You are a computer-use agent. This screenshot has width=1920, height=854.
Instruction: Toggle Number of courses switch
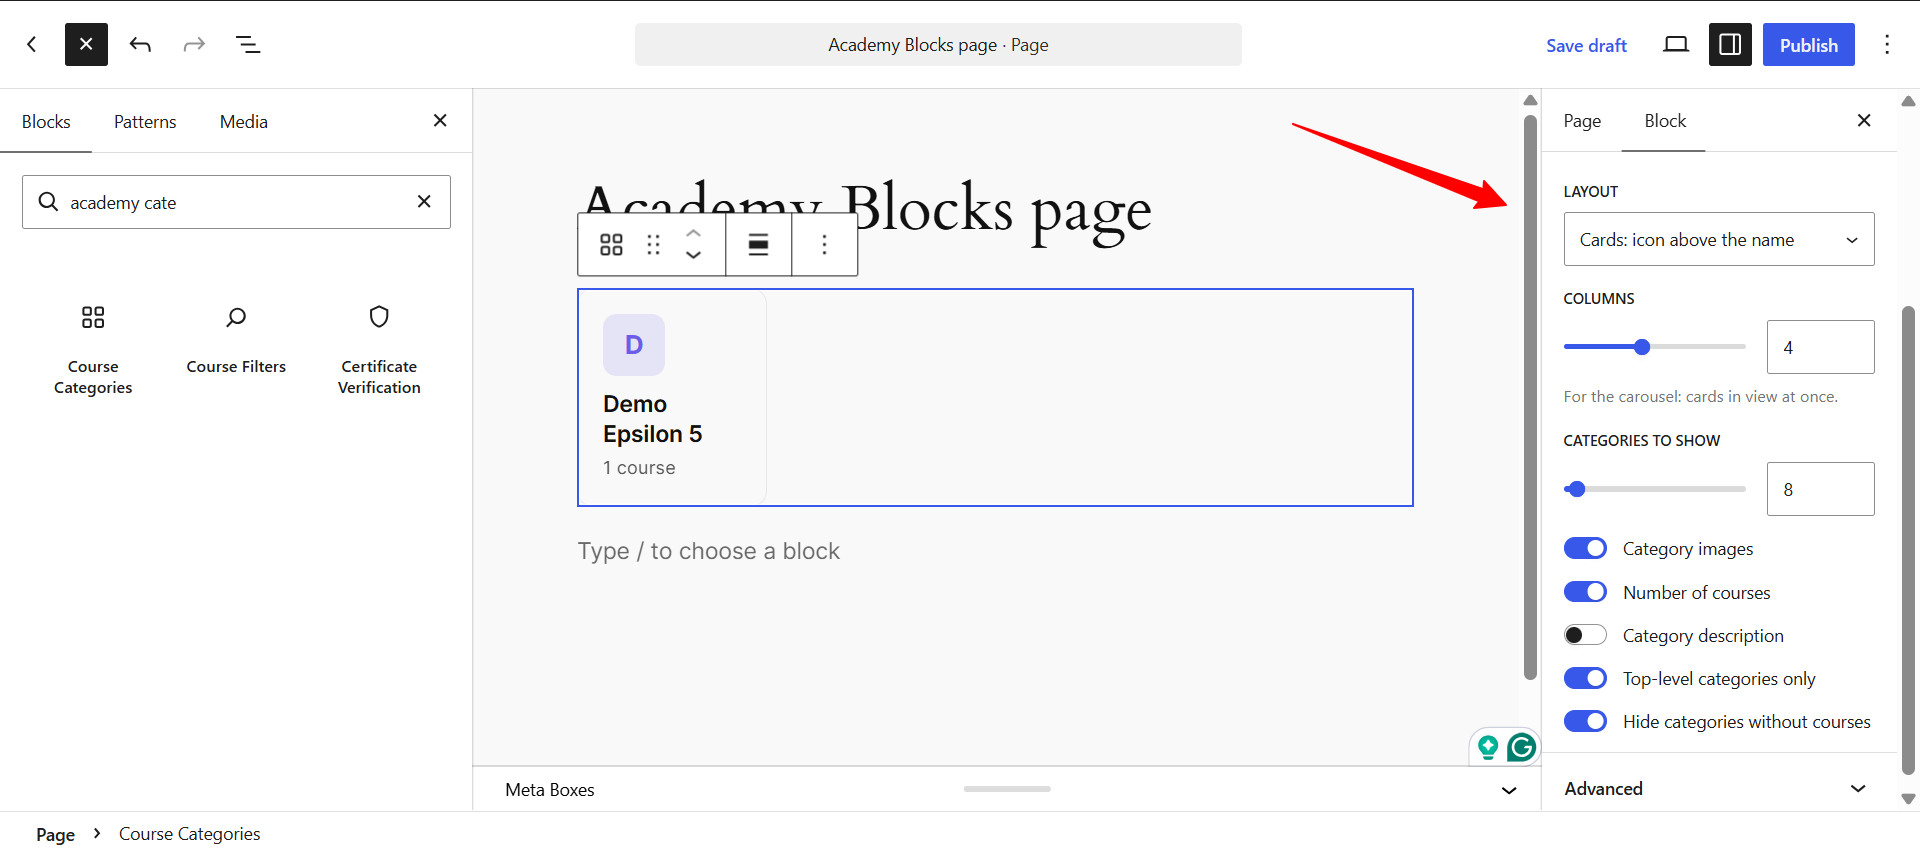click(1585, 592)
